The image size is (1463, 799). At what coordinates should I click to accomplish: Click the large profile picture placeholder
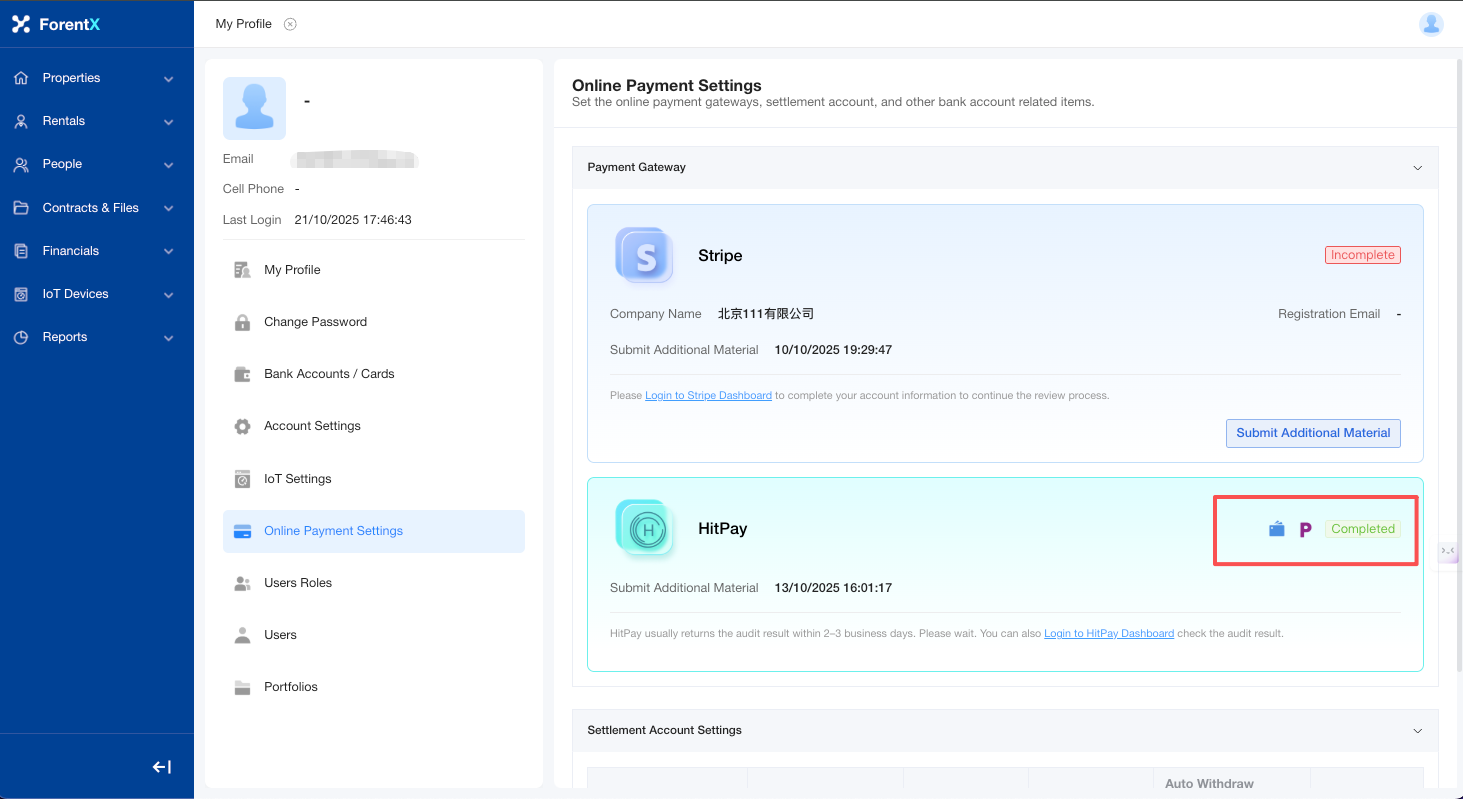[254, 108]
